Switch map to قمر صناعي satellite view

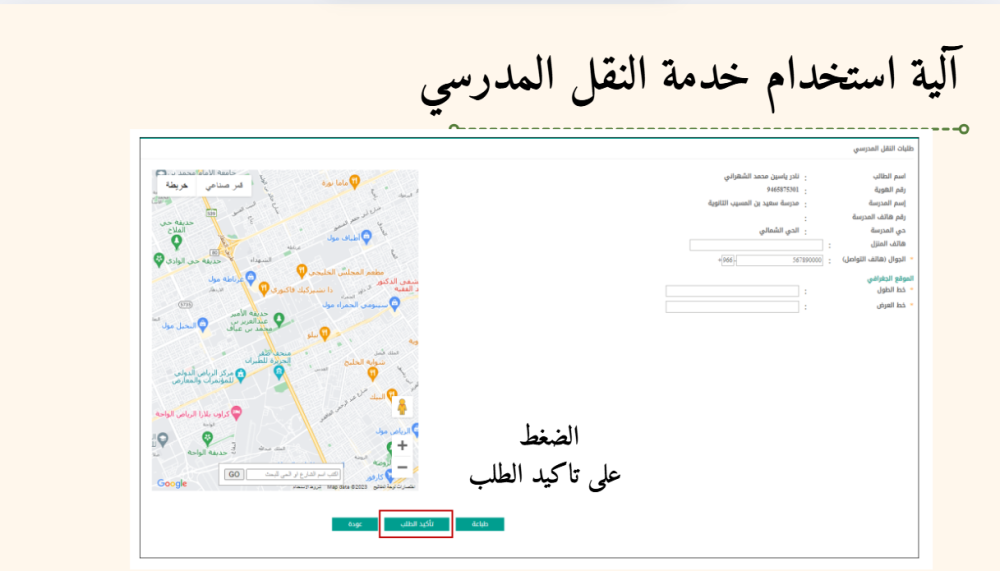coord(224,186)
